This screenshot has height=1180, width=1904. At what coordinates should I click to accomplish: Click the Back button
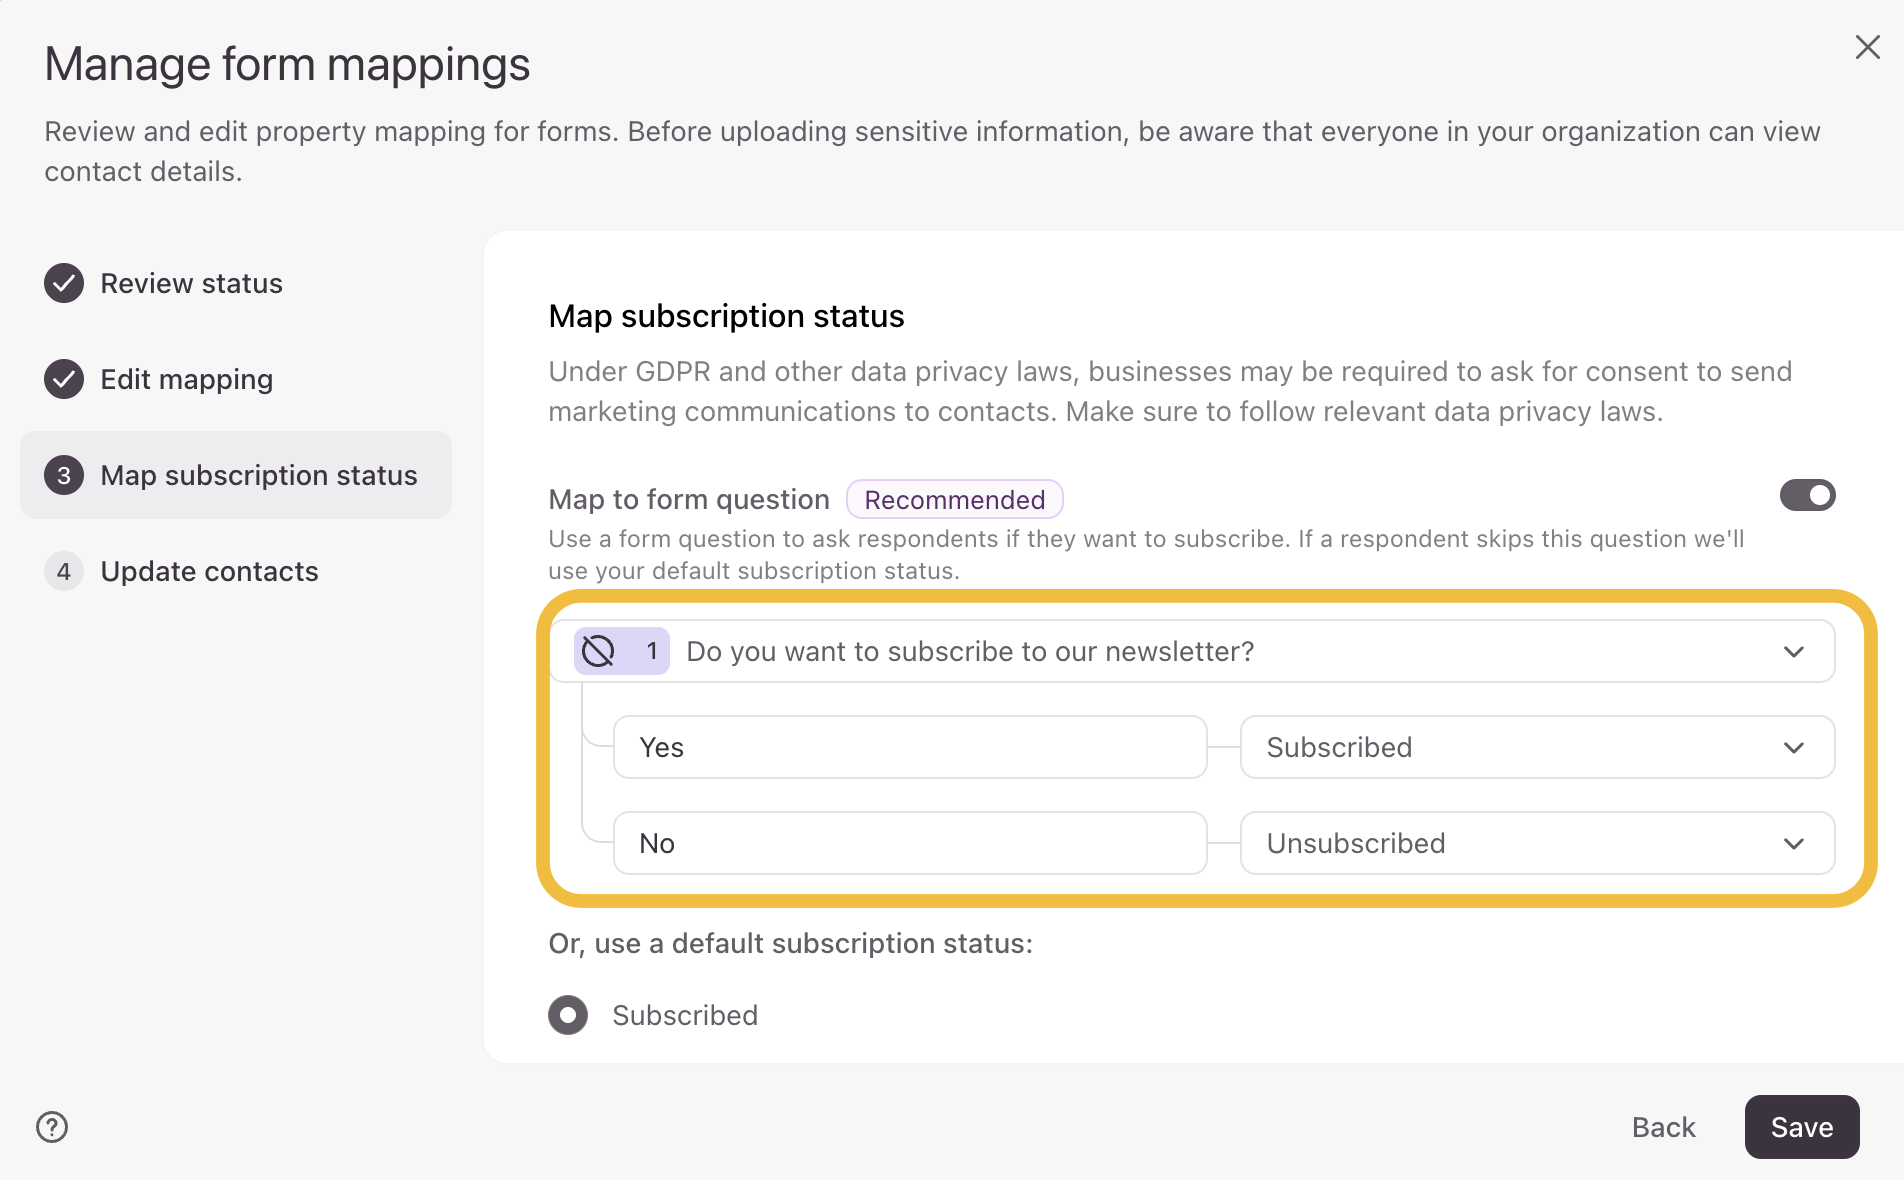pos(1663,1127)
